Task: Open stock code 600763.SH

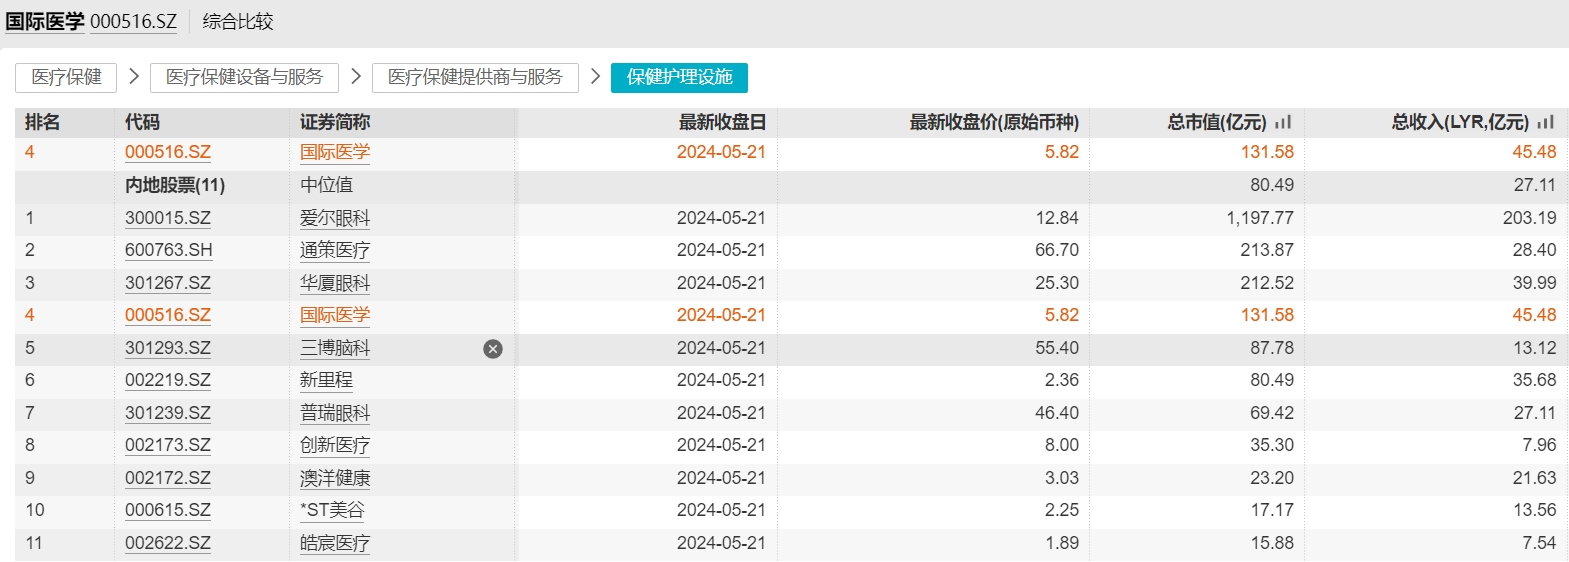Action: (x=168, y=250)
